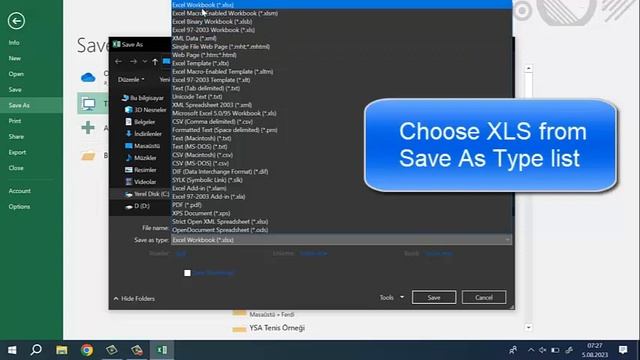Image resolution: width=640 pixels, height=360 pixels.
Task: Click the Add a Place plus icon
Action: point(88,128)
